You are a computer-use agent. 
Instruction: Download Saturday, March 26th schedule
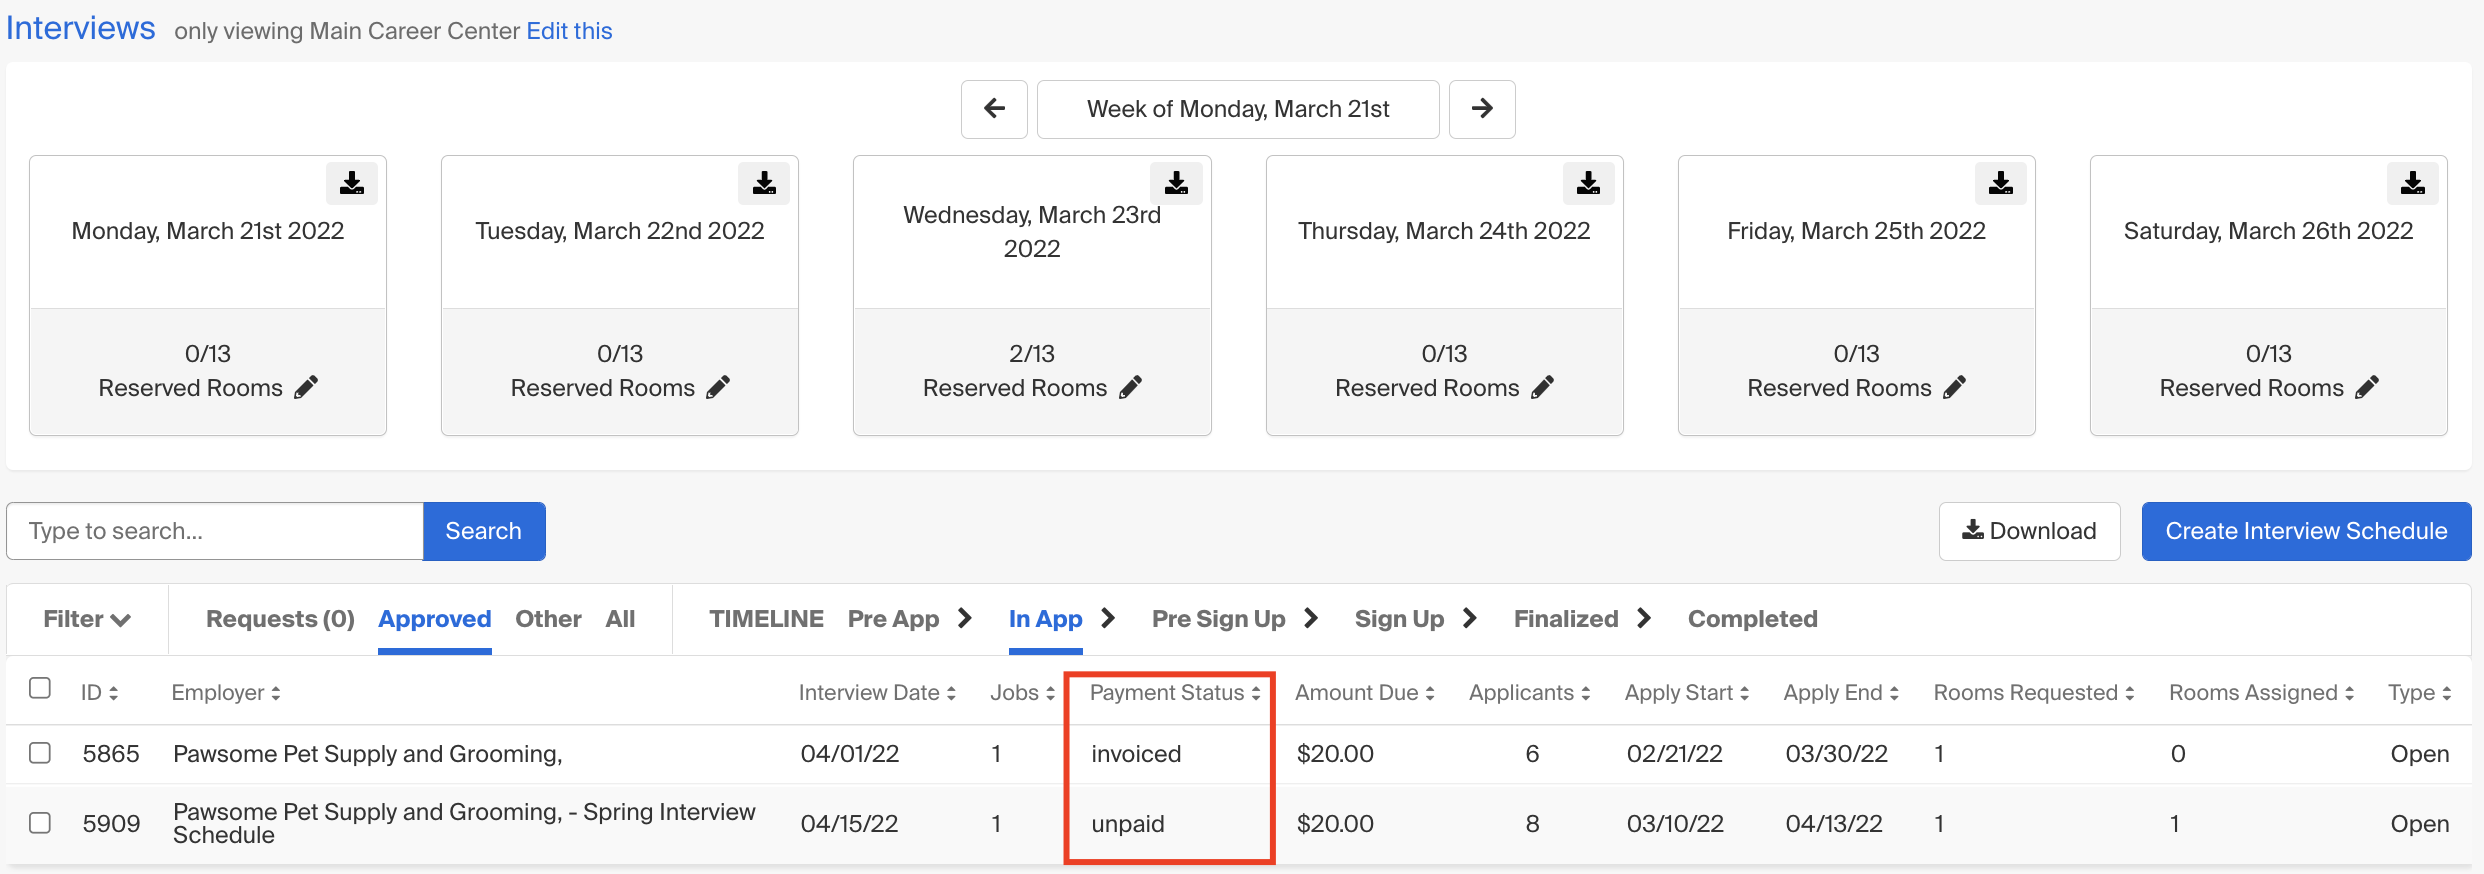point(2413,183)
